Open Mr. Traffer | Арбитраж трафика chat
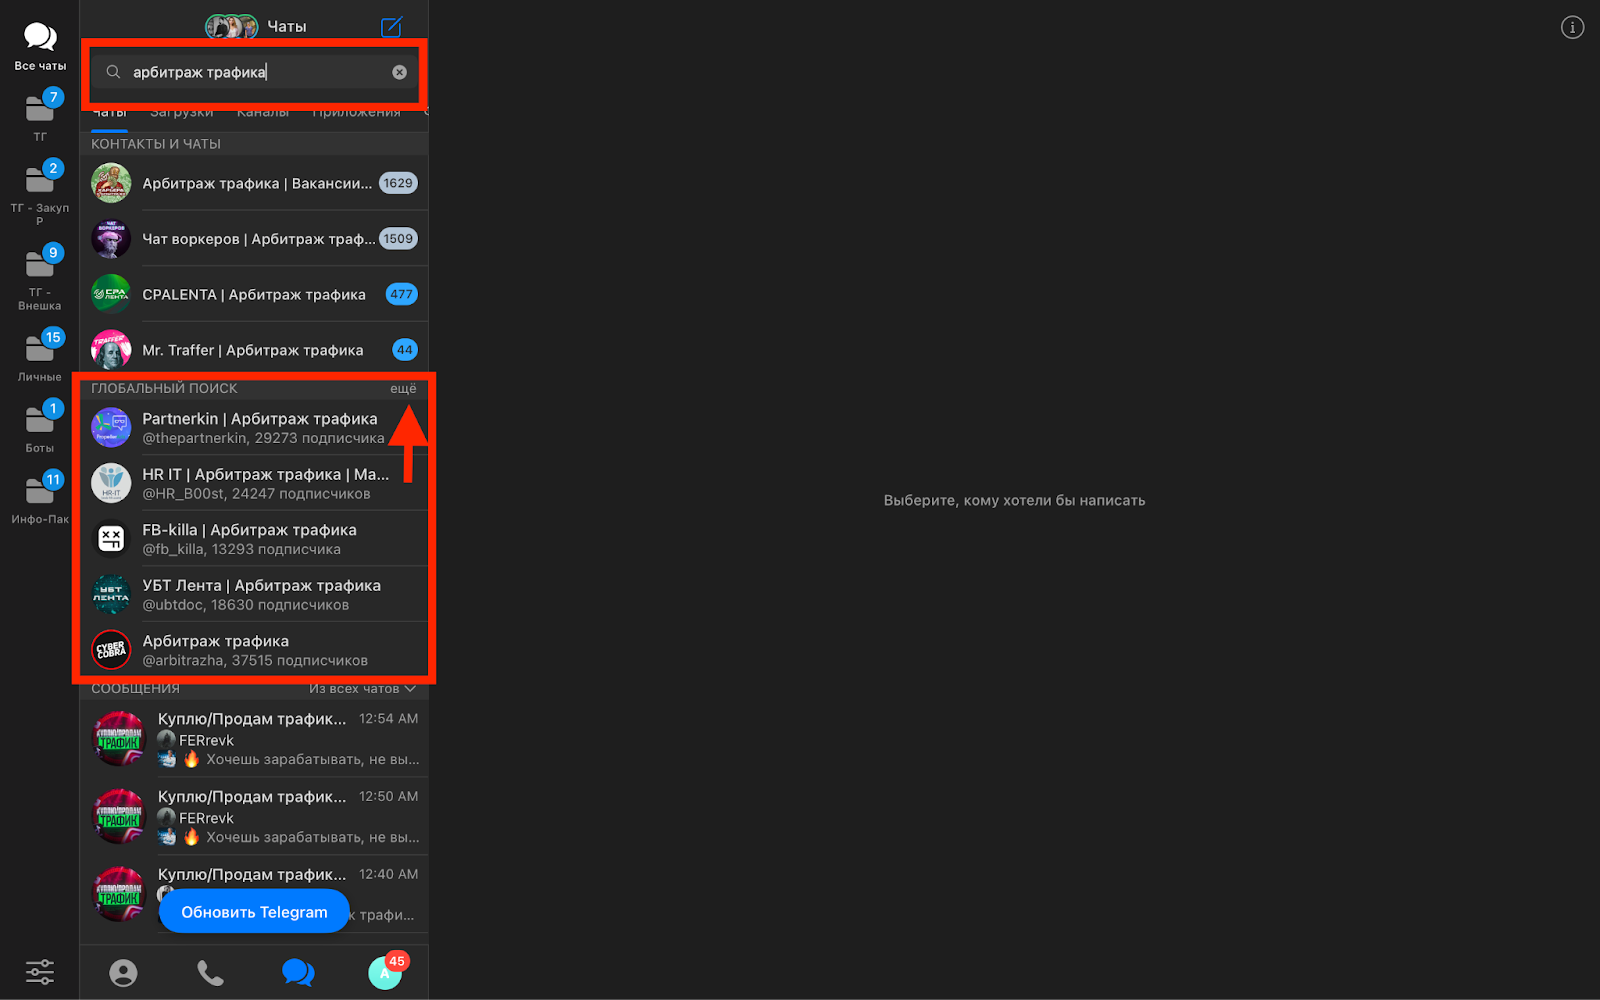 (254, 350)
